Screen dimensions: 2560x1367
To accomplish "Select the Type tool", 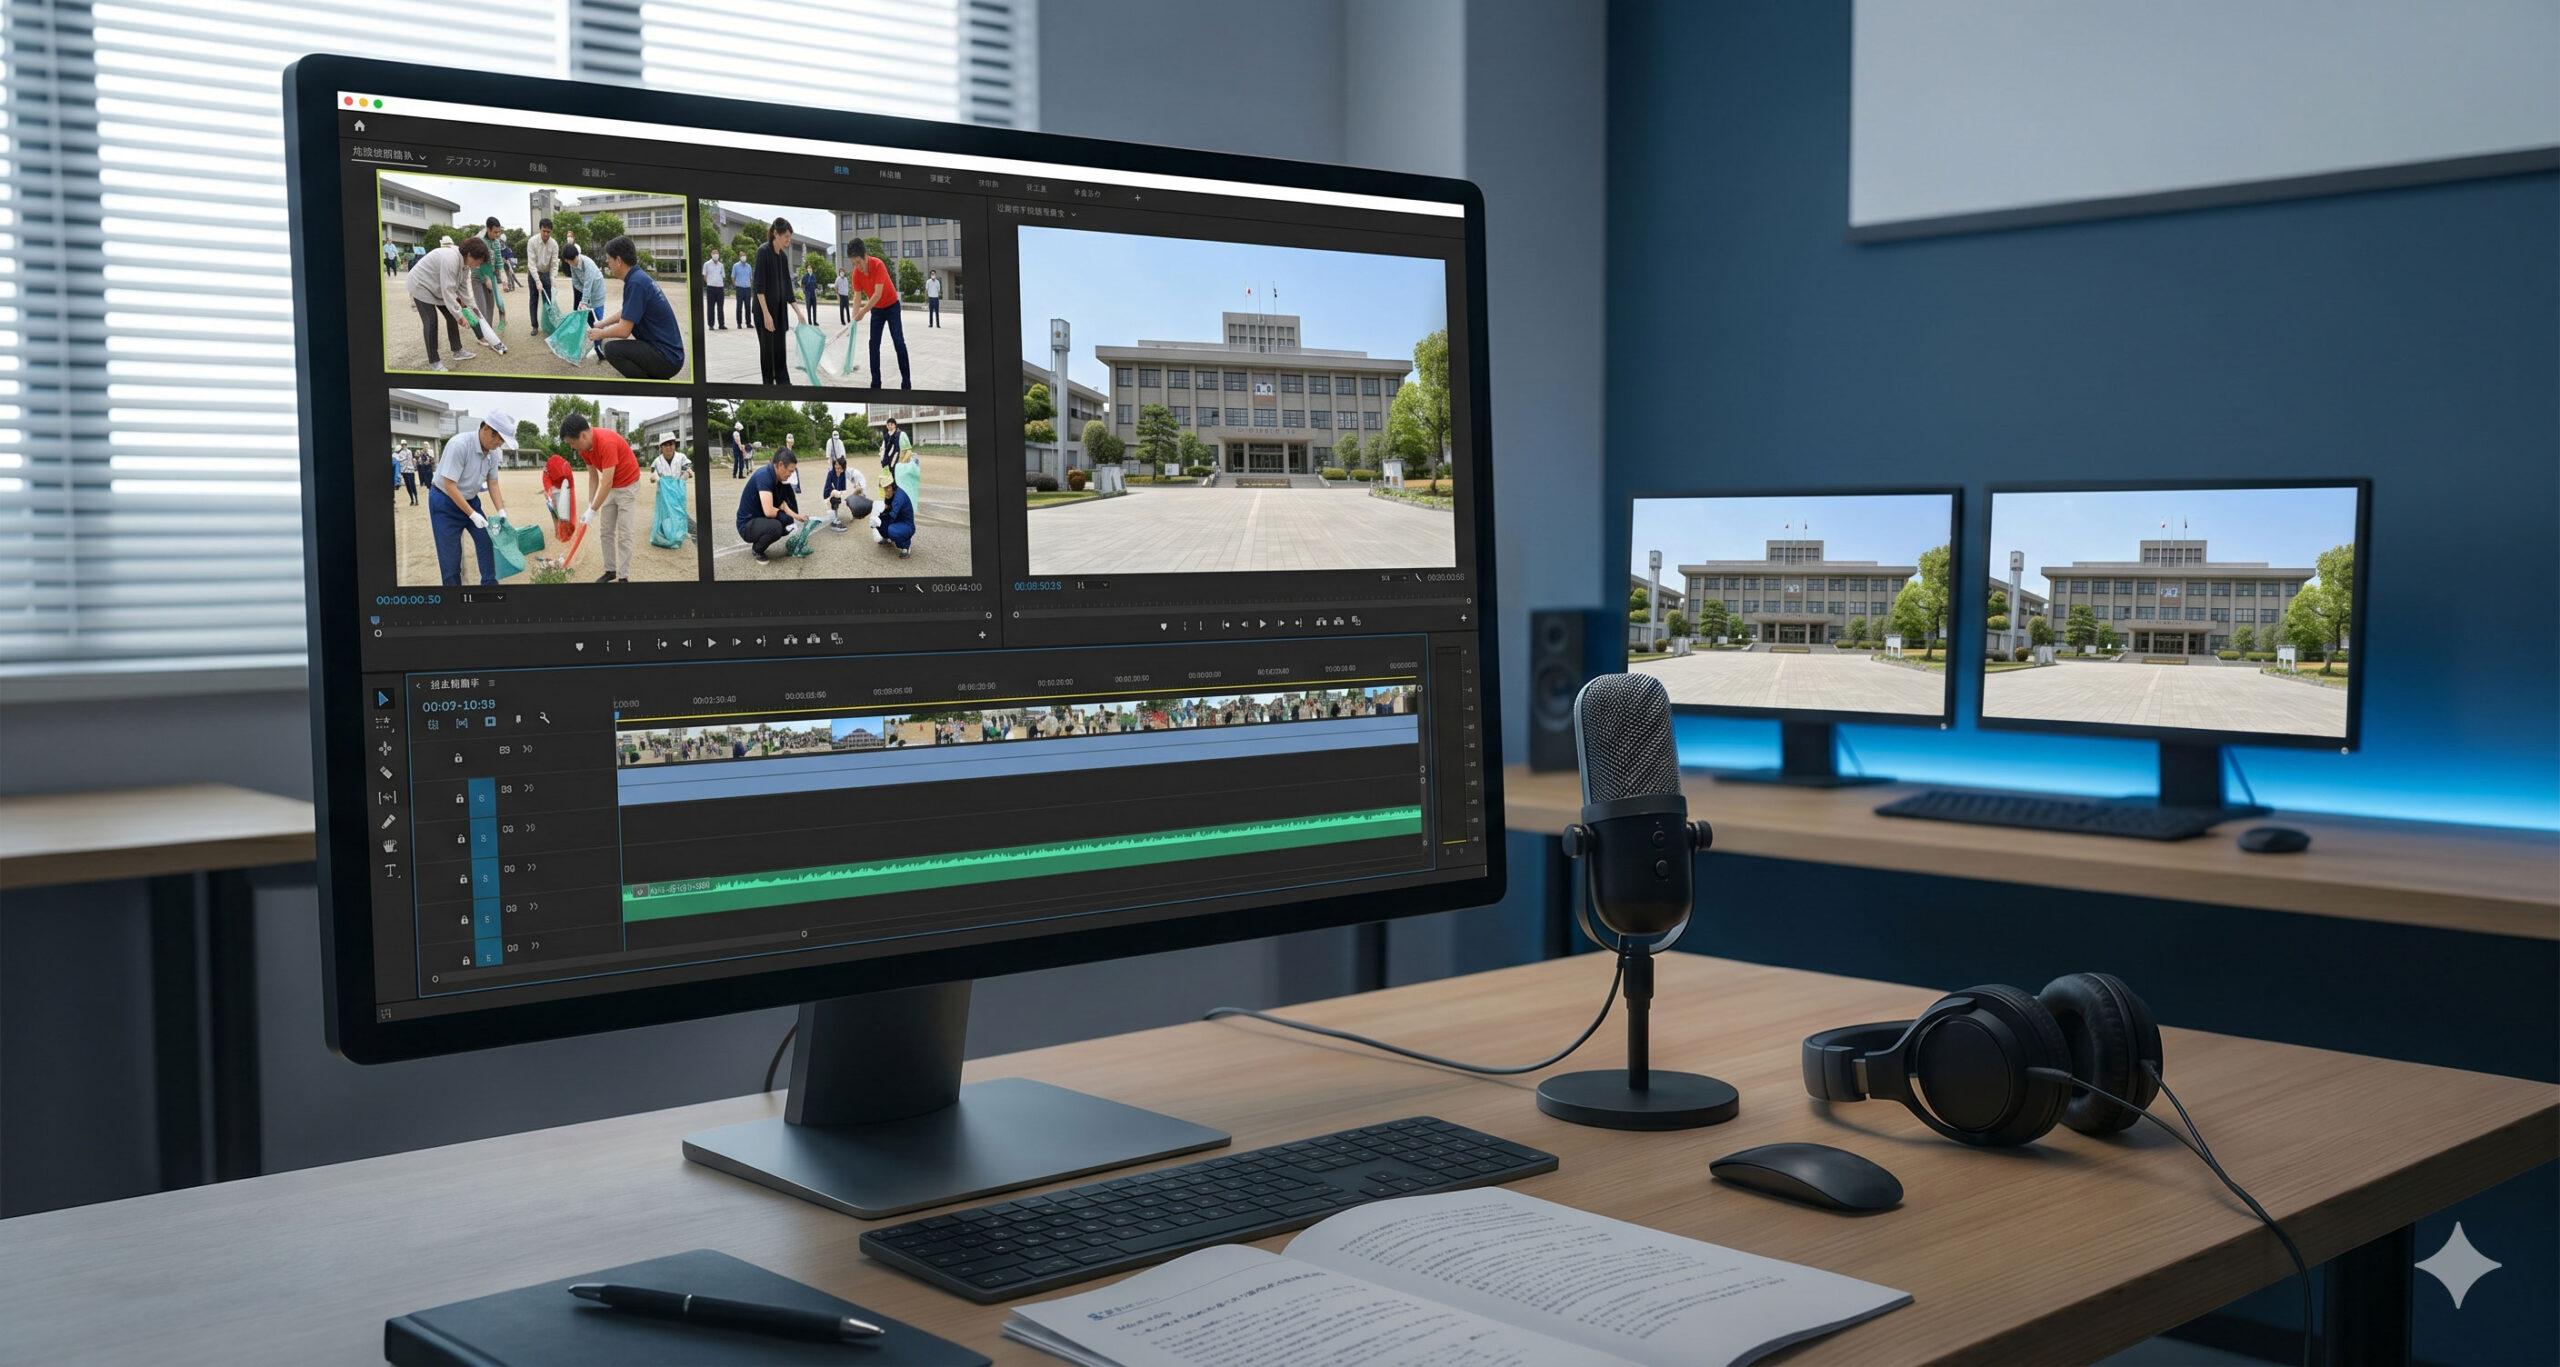I will click(x=391, y=871).
